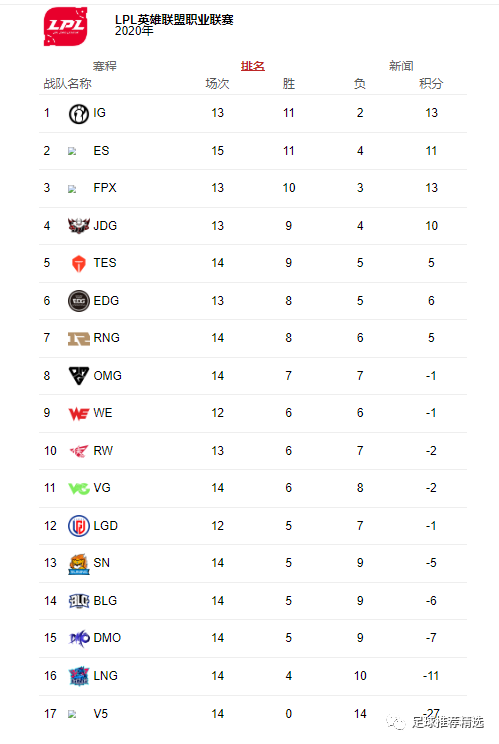Viewport: 499px width, 744px height.
Task: Open the BLG team logo
Action: tap(79, 601)
